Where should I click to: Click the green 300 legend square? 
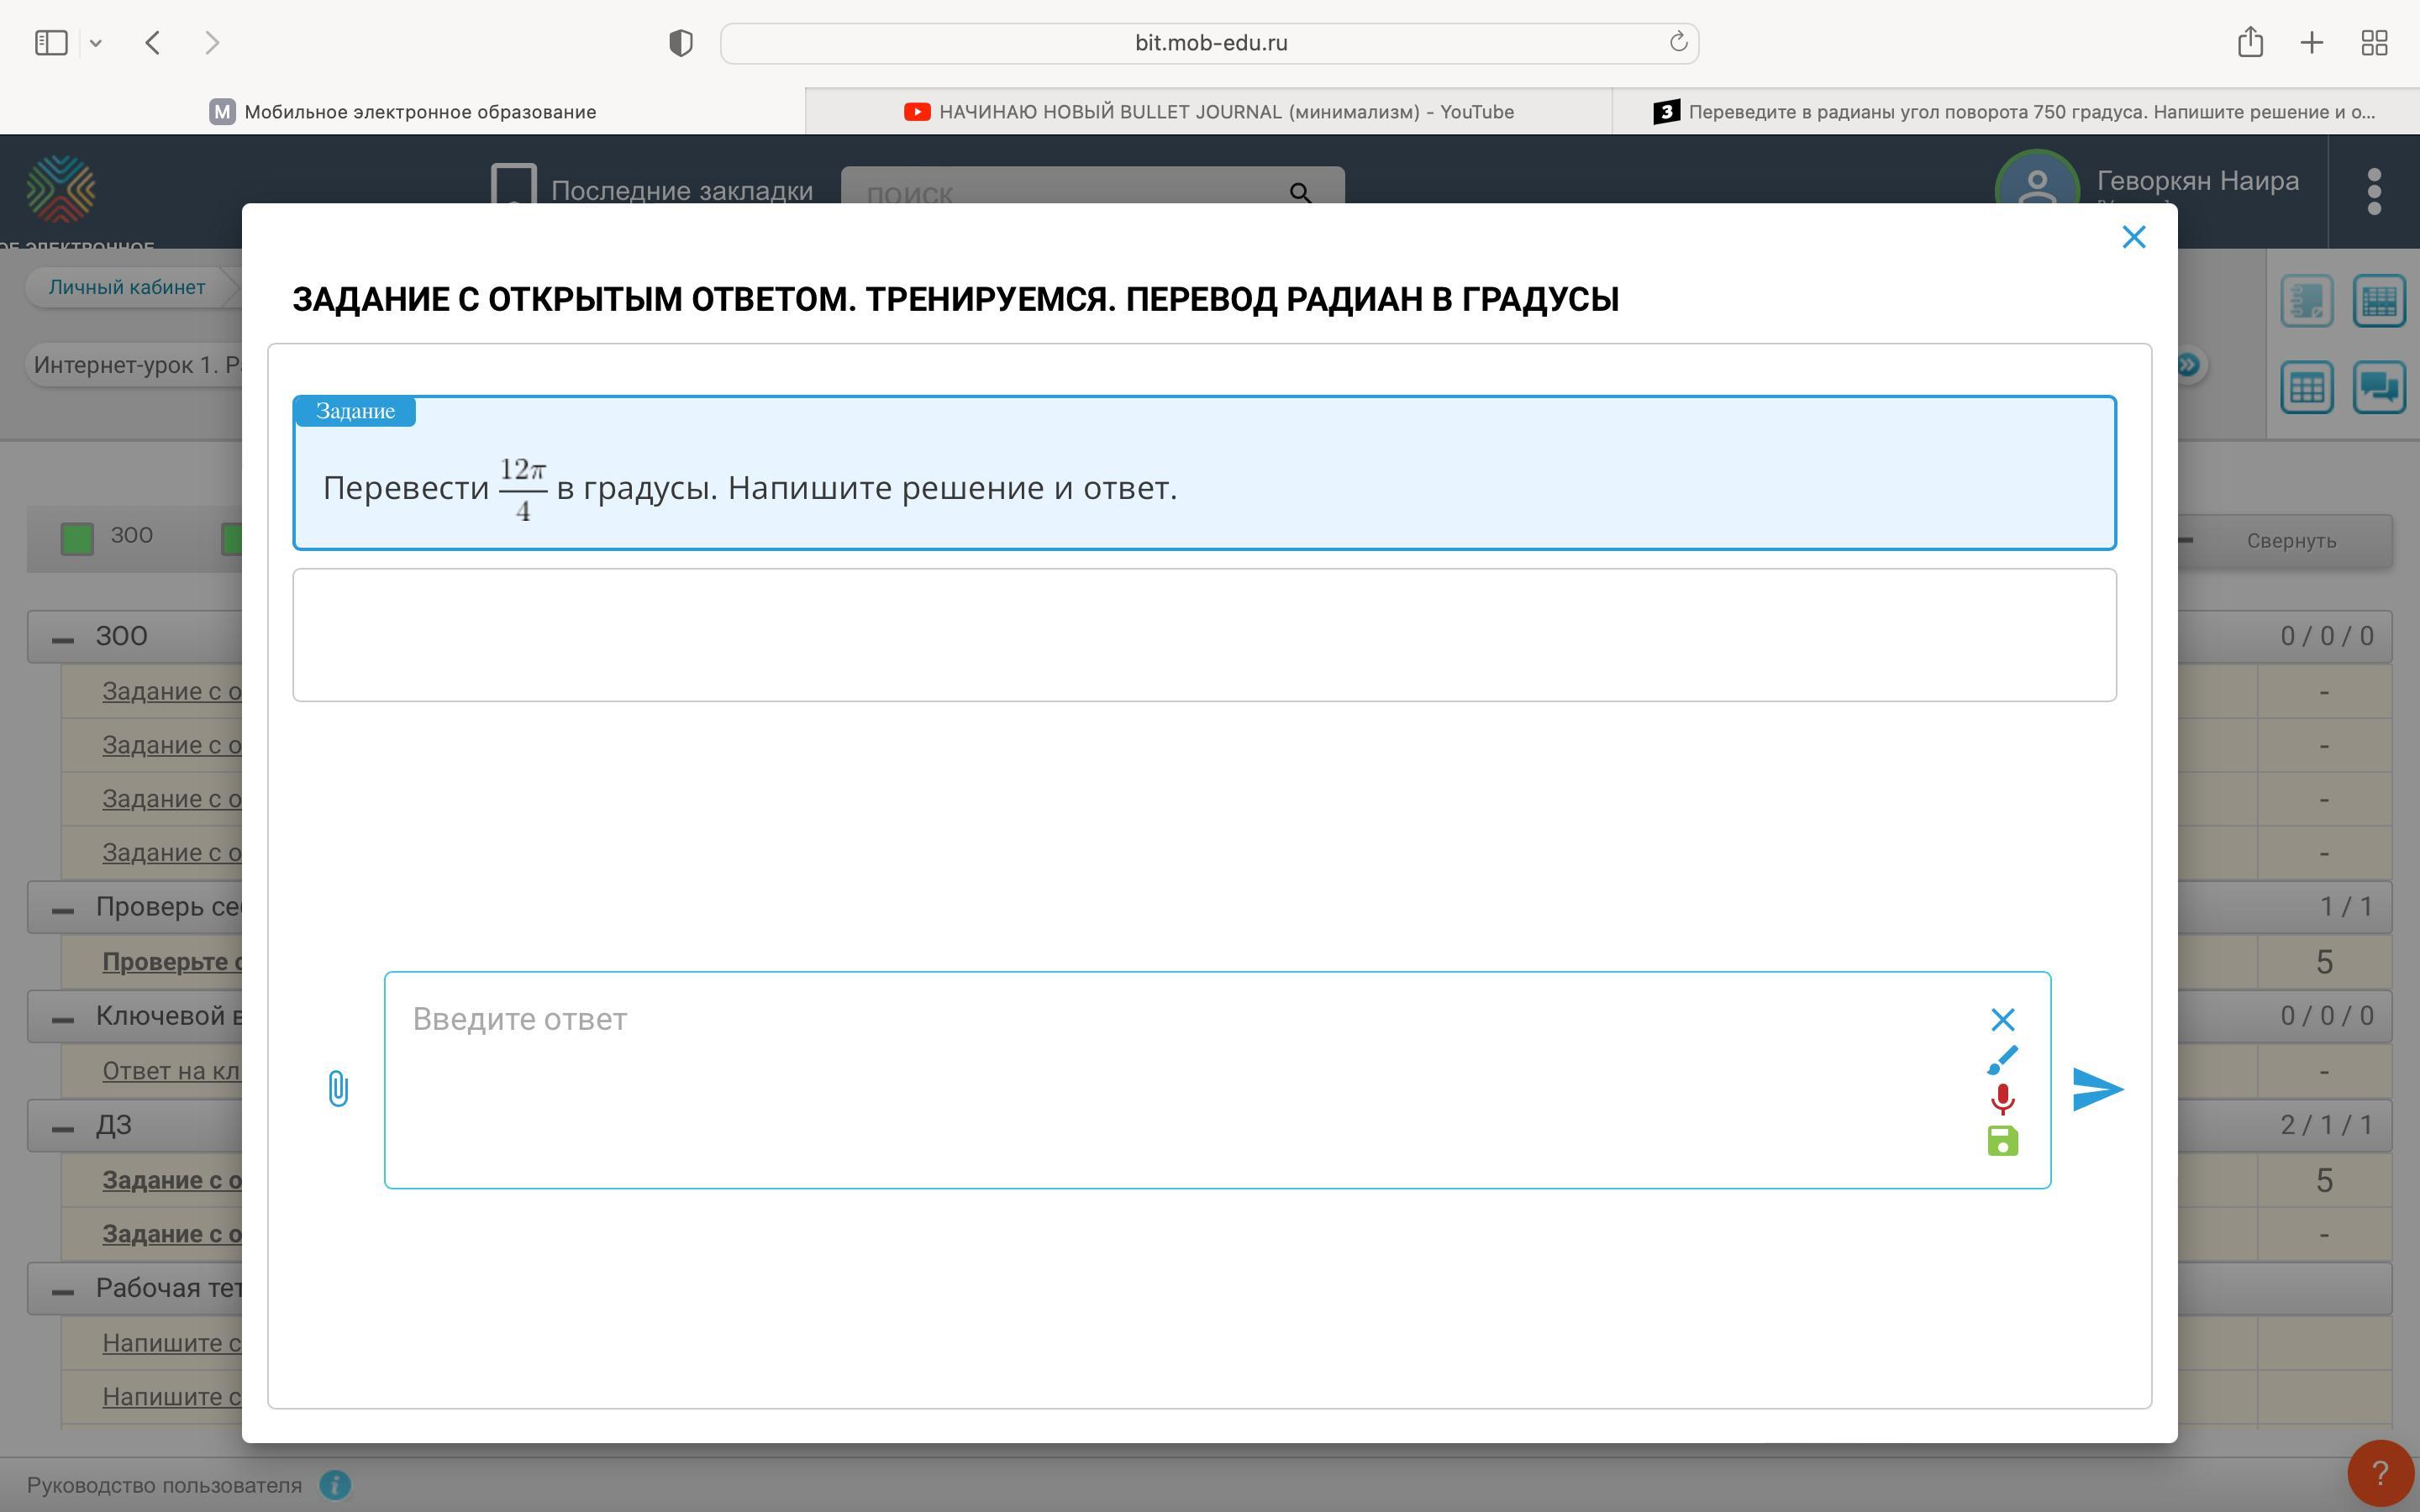coord(77,538)
